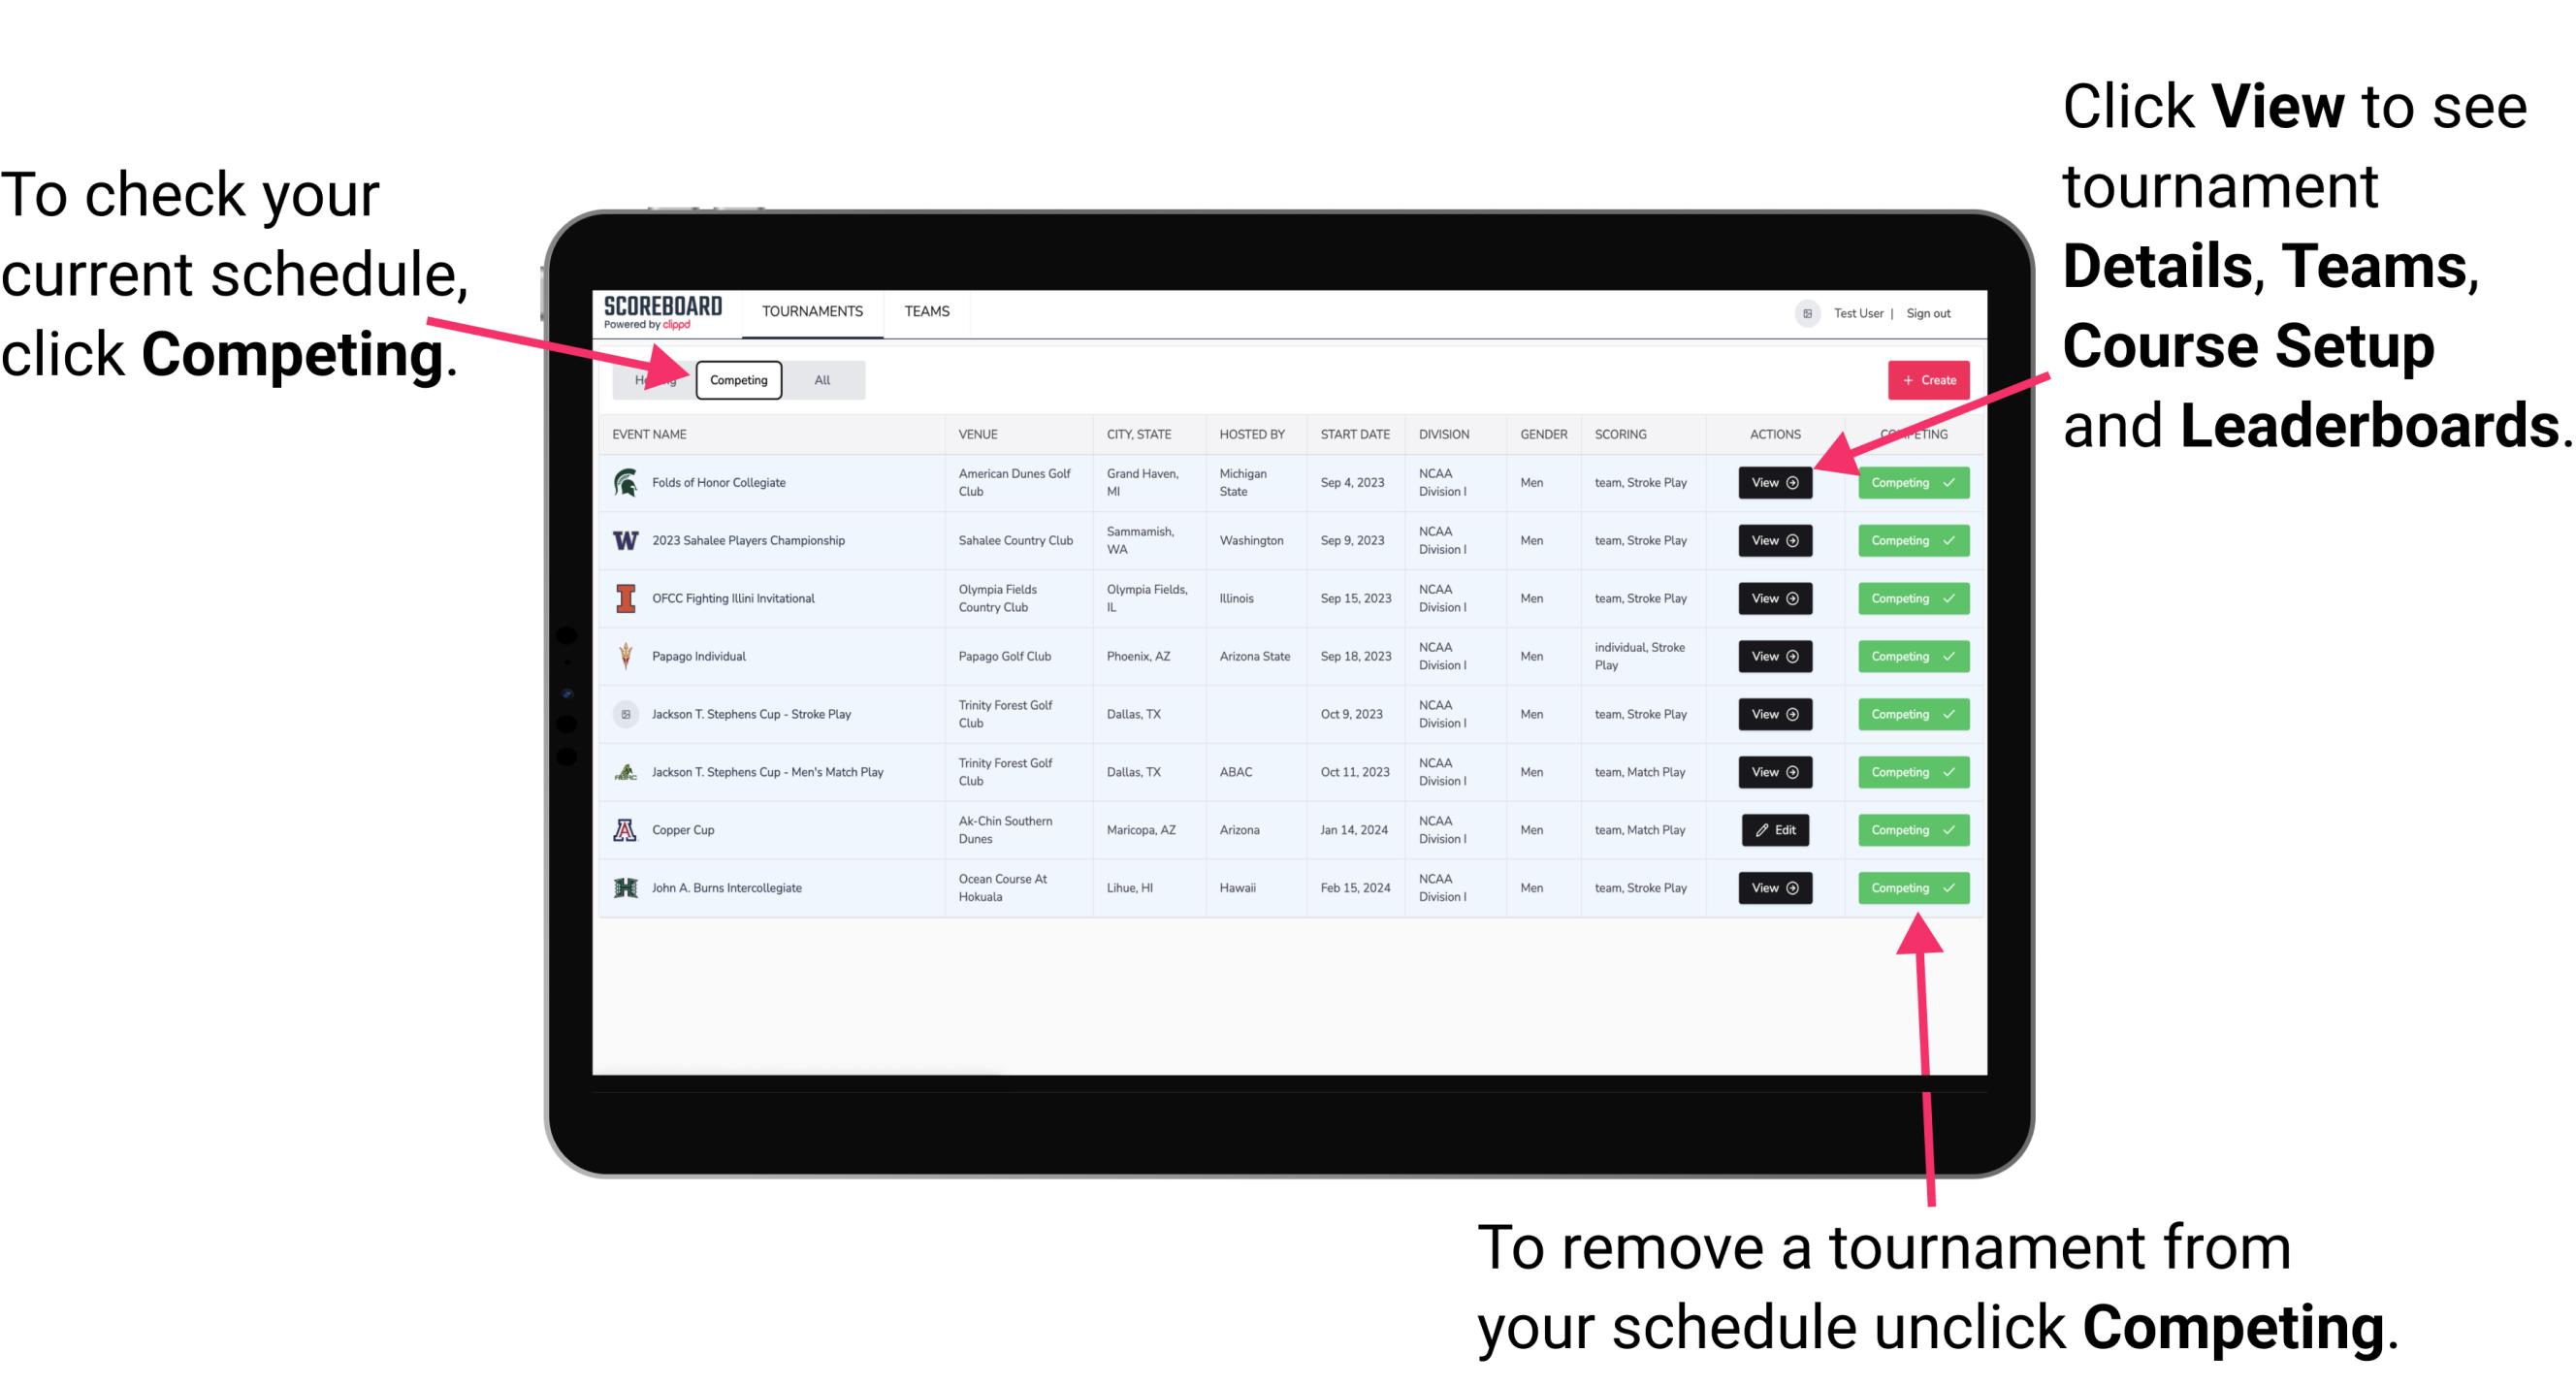Screen dimensions: 2576x1386
Task: Click the Home tab button
Action: click(655, 379)
